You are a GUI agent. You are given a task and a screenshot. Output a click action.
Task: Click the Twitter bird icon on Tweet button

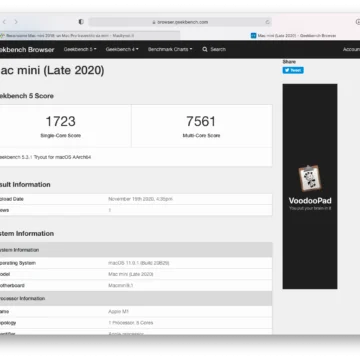point(287,70)
